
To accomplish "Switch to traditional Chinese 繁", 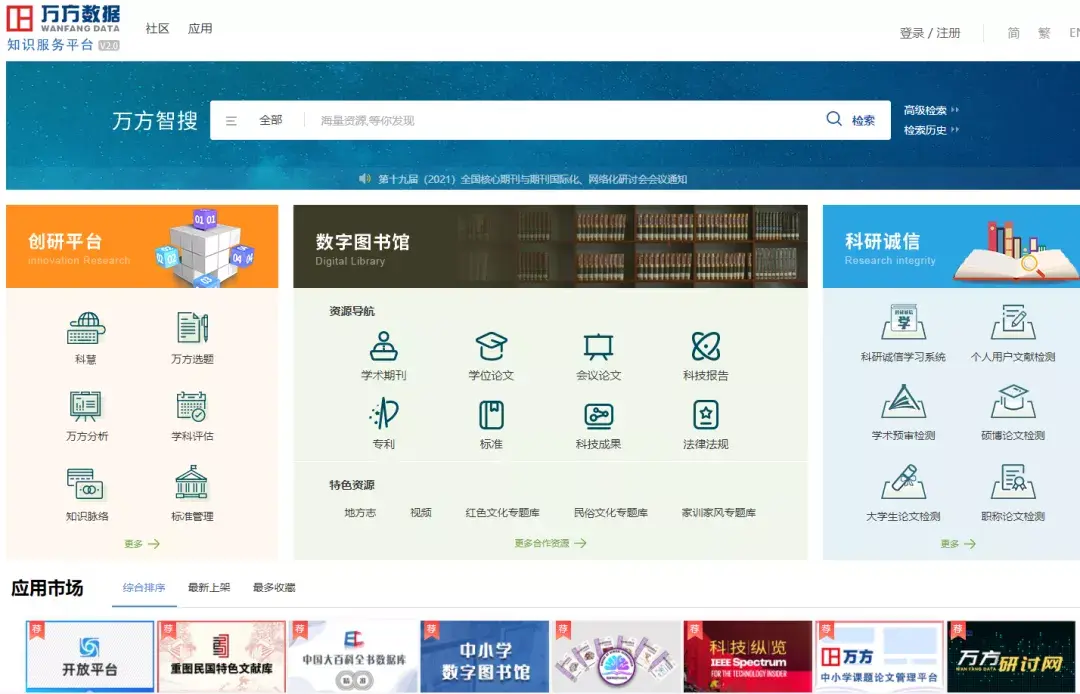I will tap(1044, 33).
